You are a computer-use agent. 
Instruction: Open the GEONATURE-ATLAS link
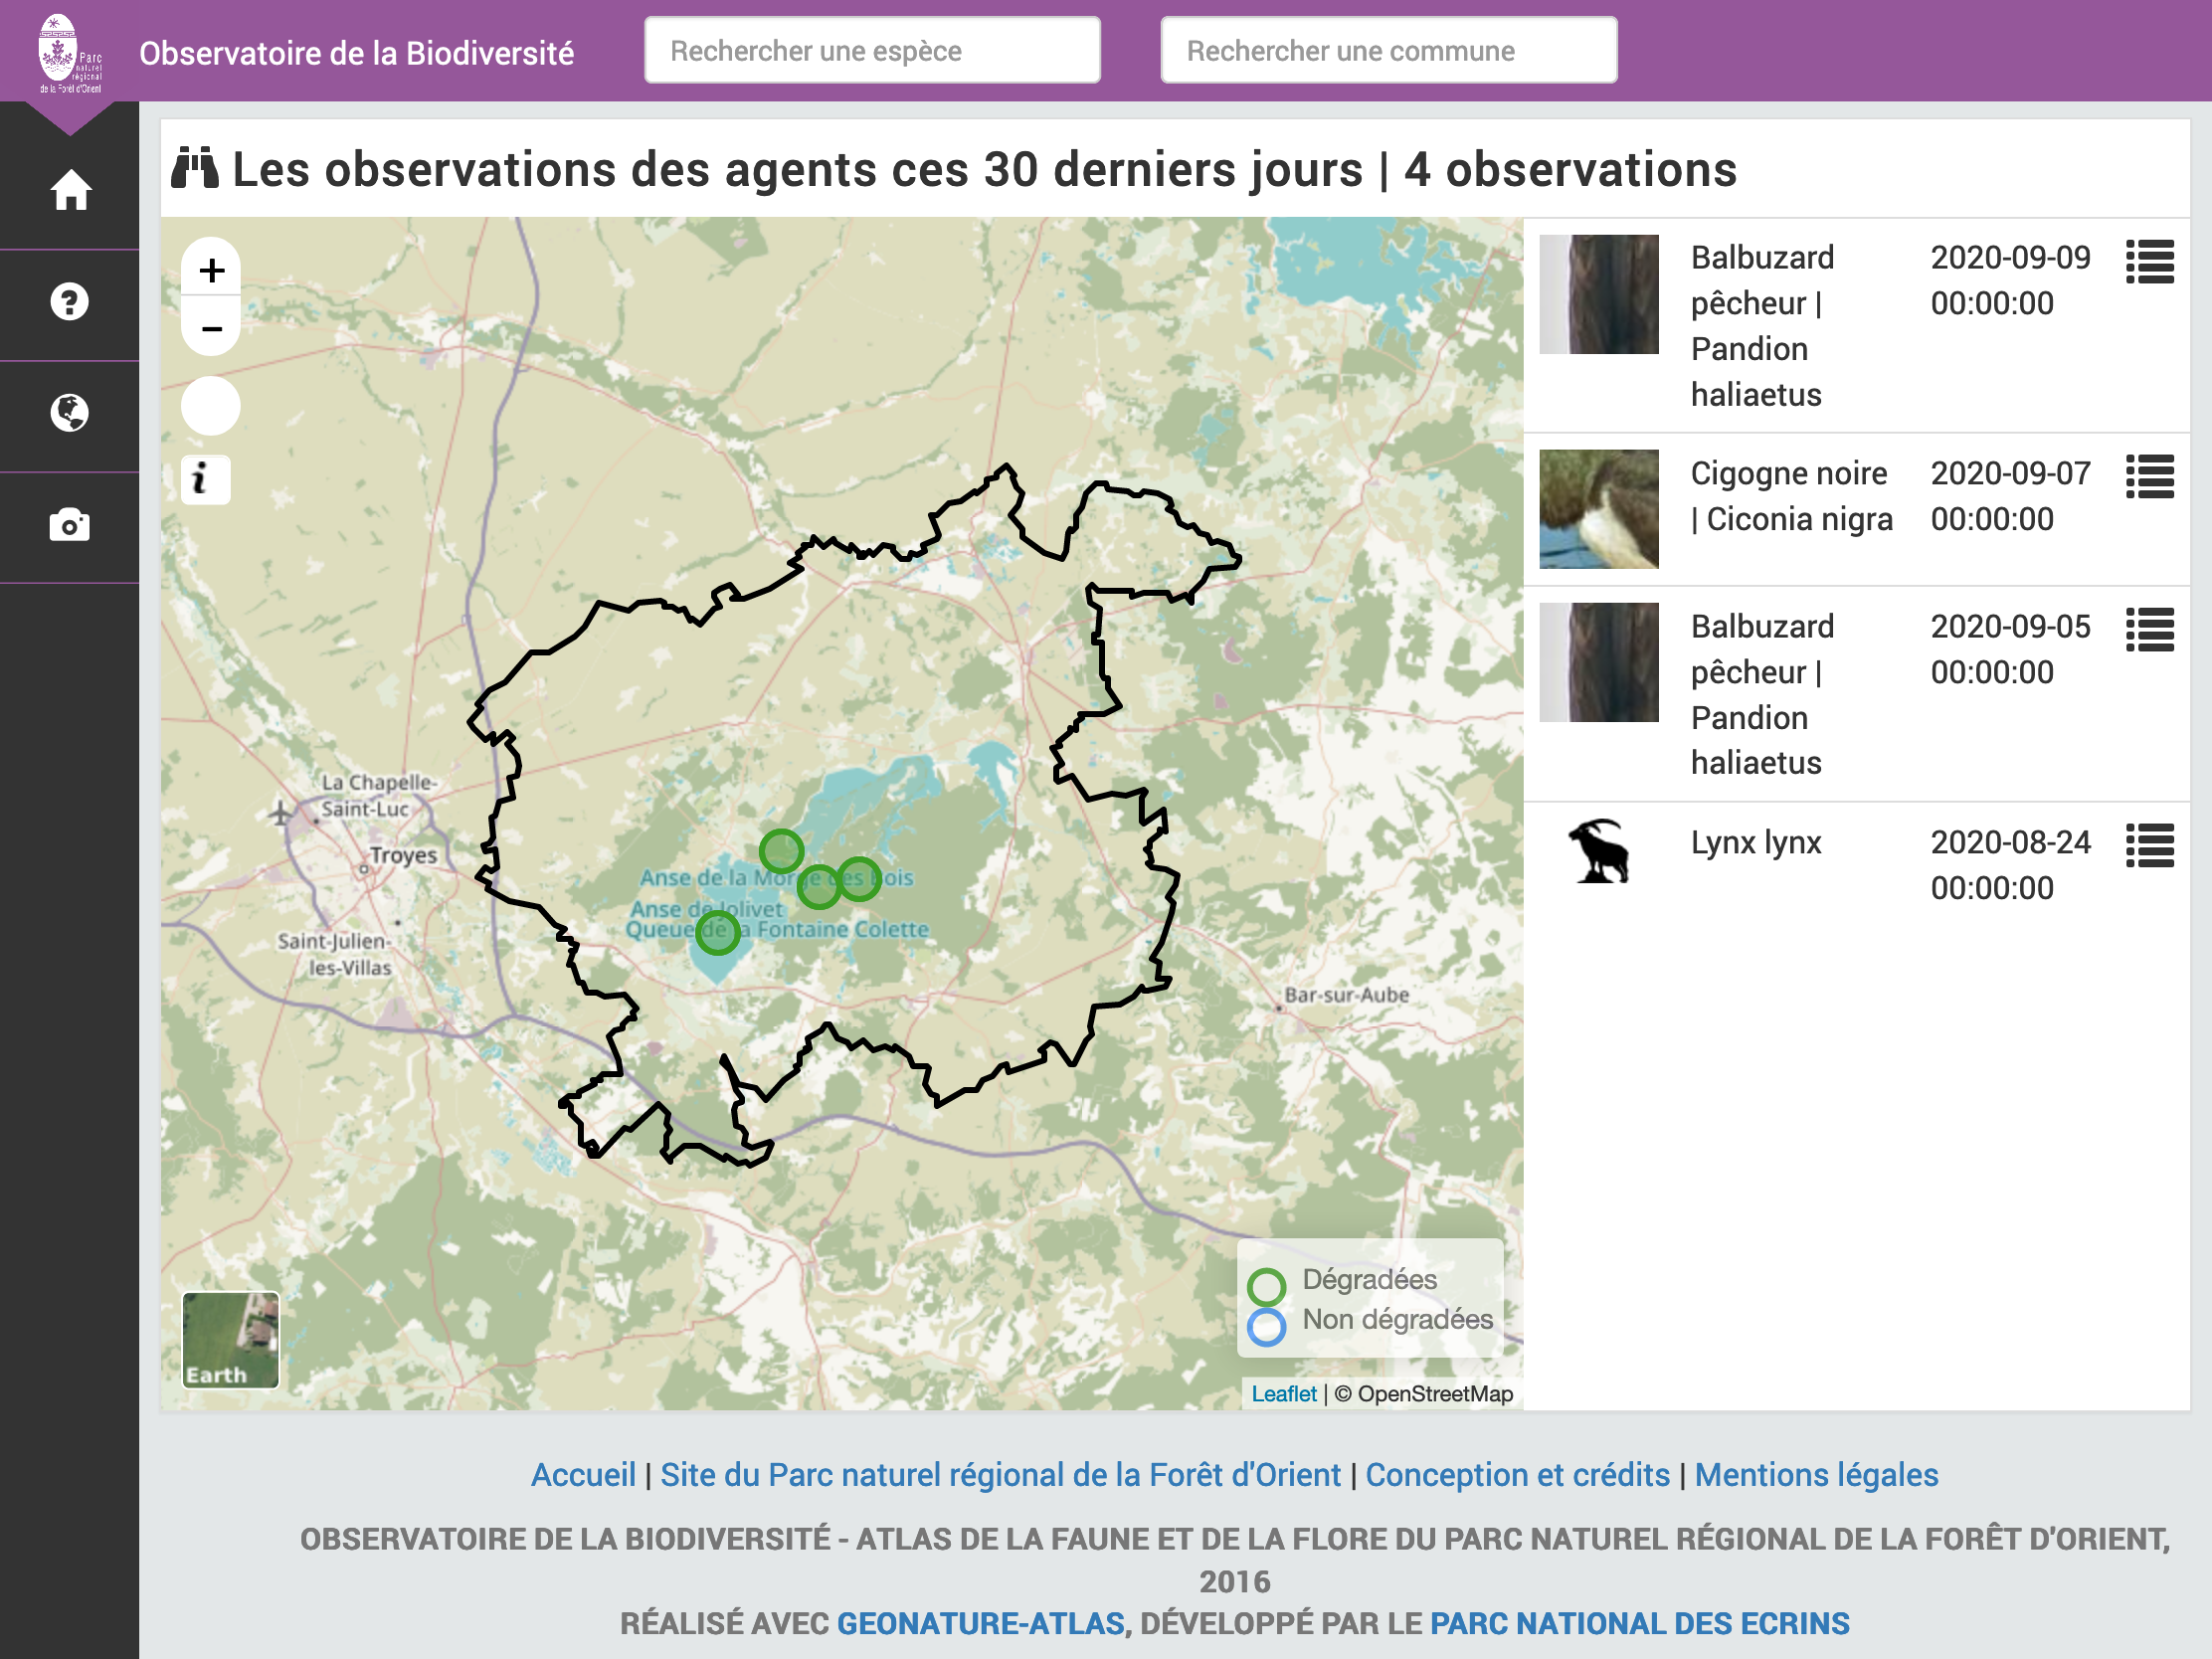(980, 1623)
